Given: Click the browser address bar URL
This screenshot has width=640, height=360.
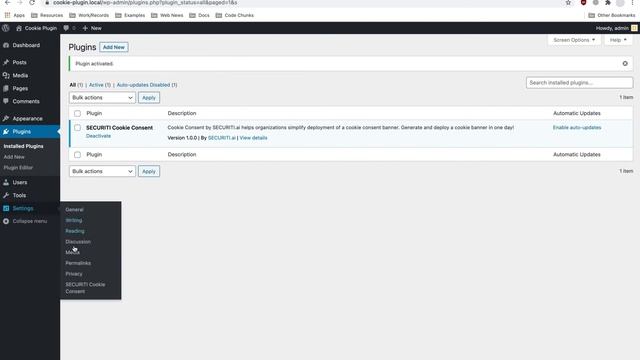Looking at the screenshot, I should pos(145,2).
